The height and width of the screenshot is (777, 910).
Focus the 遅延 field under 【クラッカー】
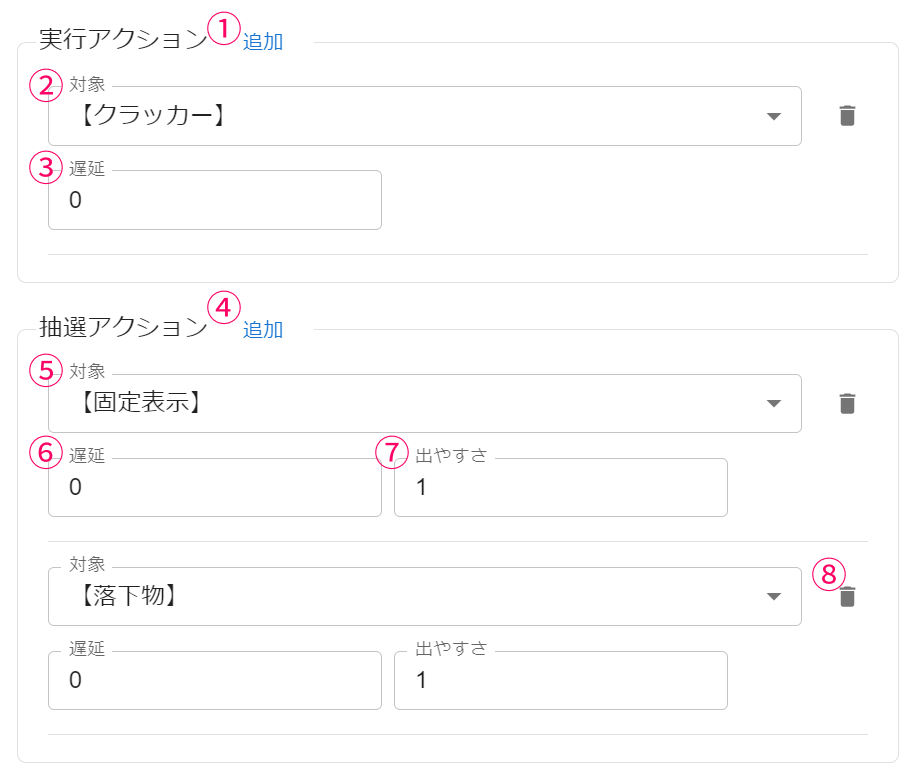[x=214, y=200]
